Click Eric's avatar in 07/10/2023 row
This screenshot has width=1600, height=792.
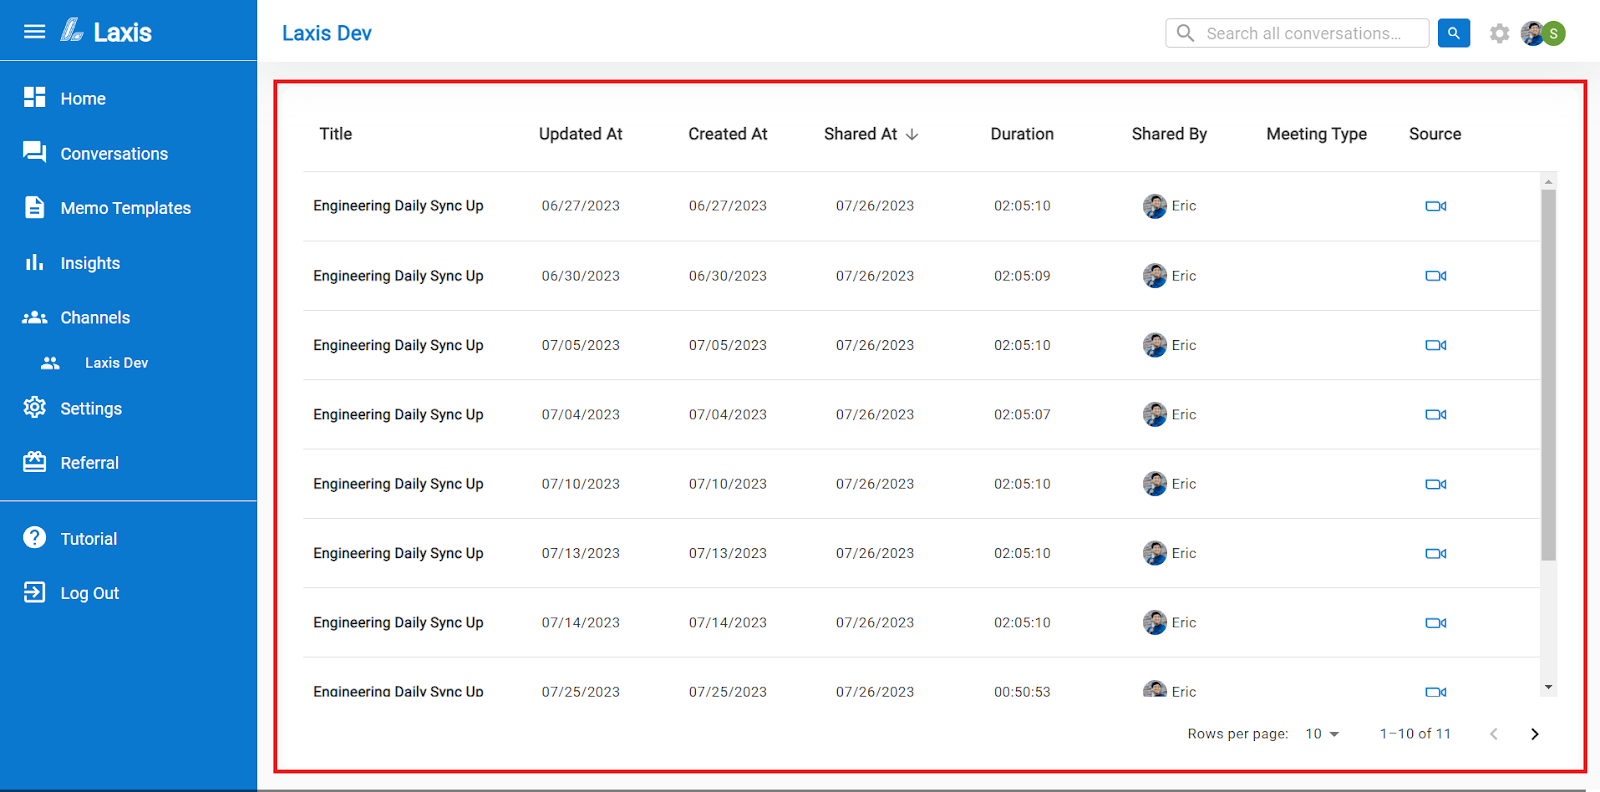pyautogui.click(x=1154, y=484)
